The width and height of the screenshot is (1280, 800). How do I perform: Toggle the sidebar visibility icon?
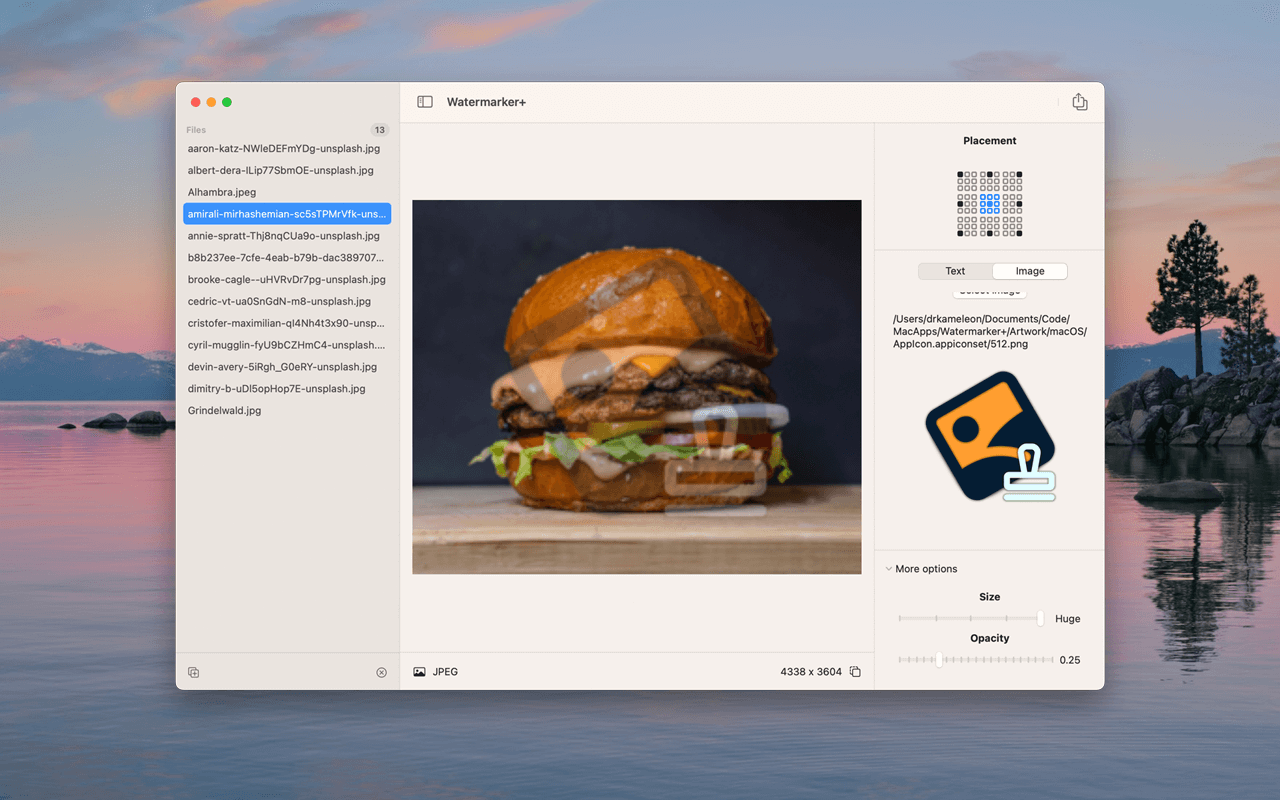pos(424,101)
